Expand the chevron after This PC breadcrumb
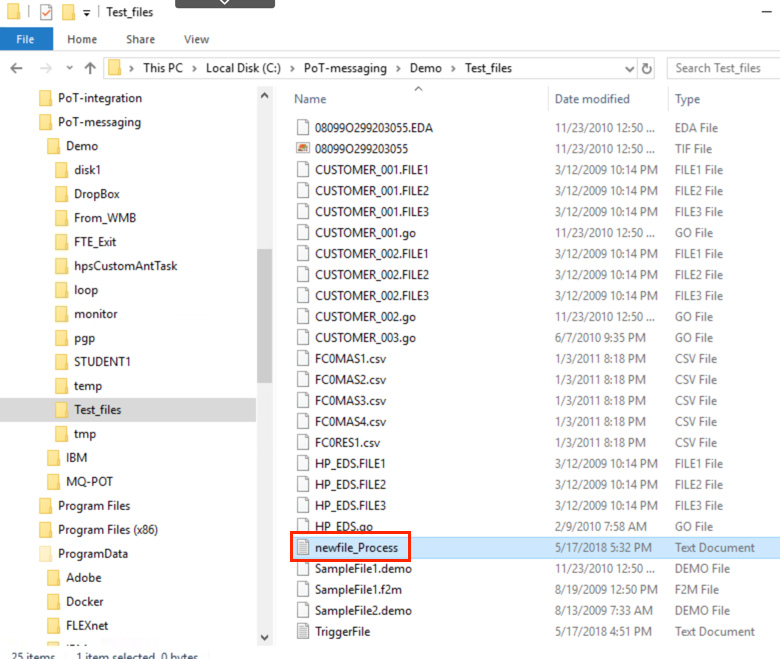The height and width of the screenshot is (659, 780). (x=195, y=68)
